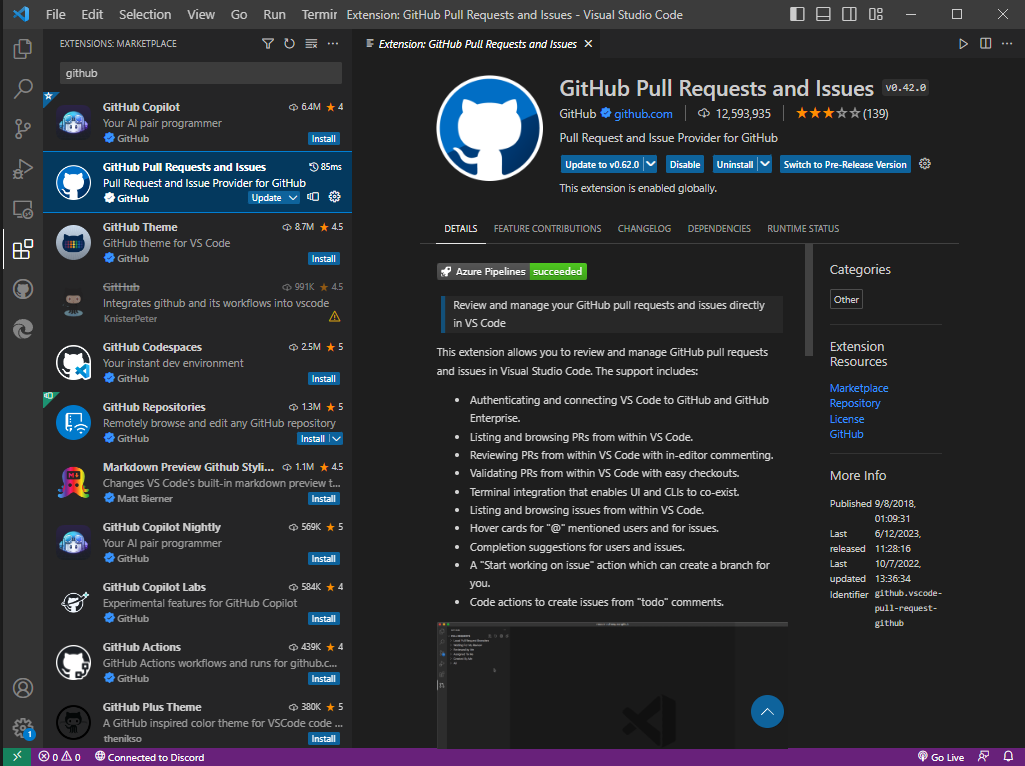Open the Repository resource link

[855, 403]
